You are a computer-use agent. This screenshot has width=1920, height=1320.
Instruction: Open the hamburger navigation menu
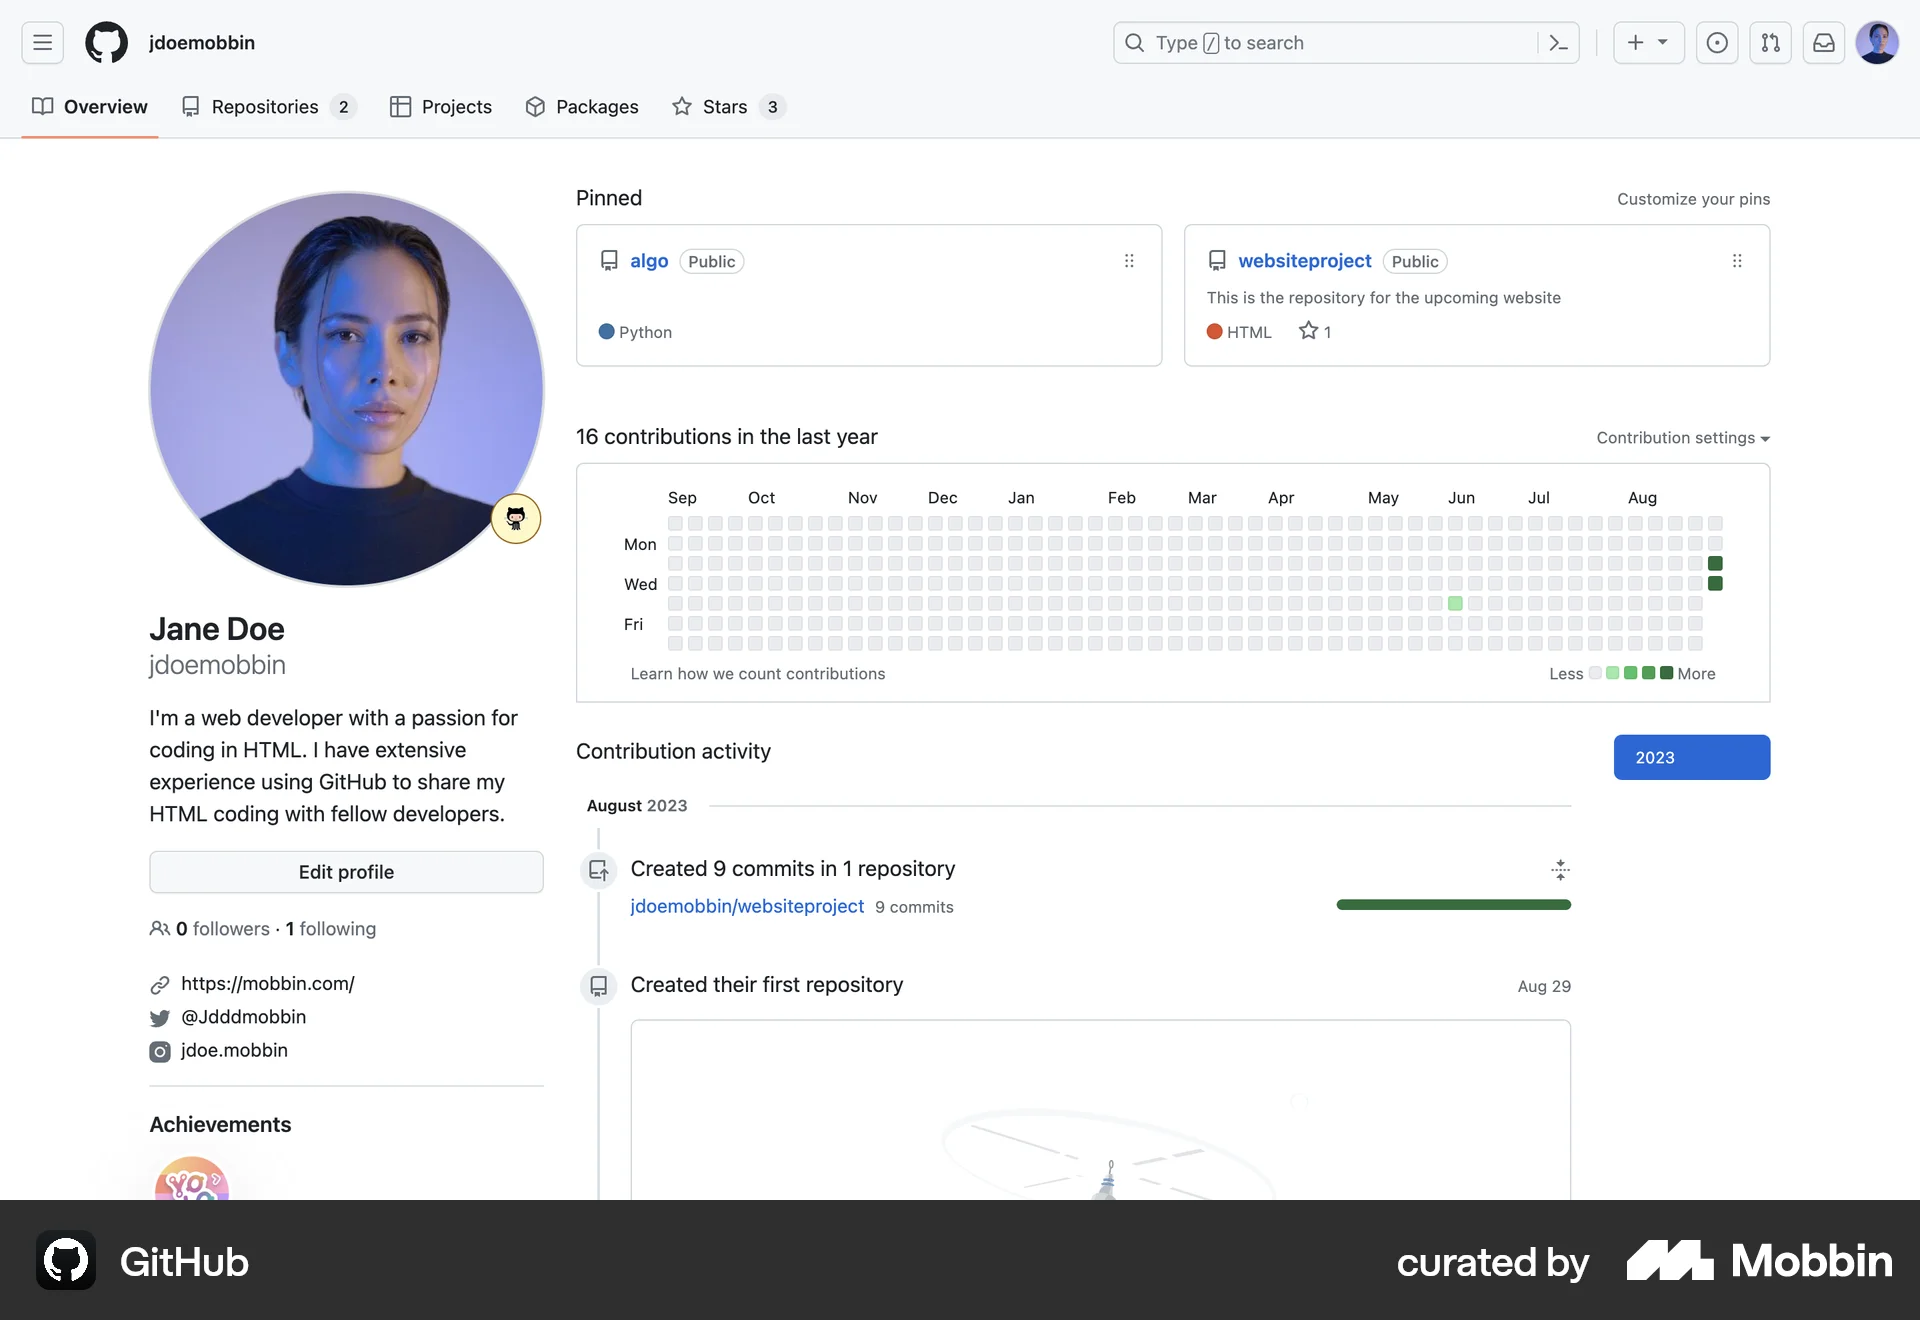(x=41, y=42)
